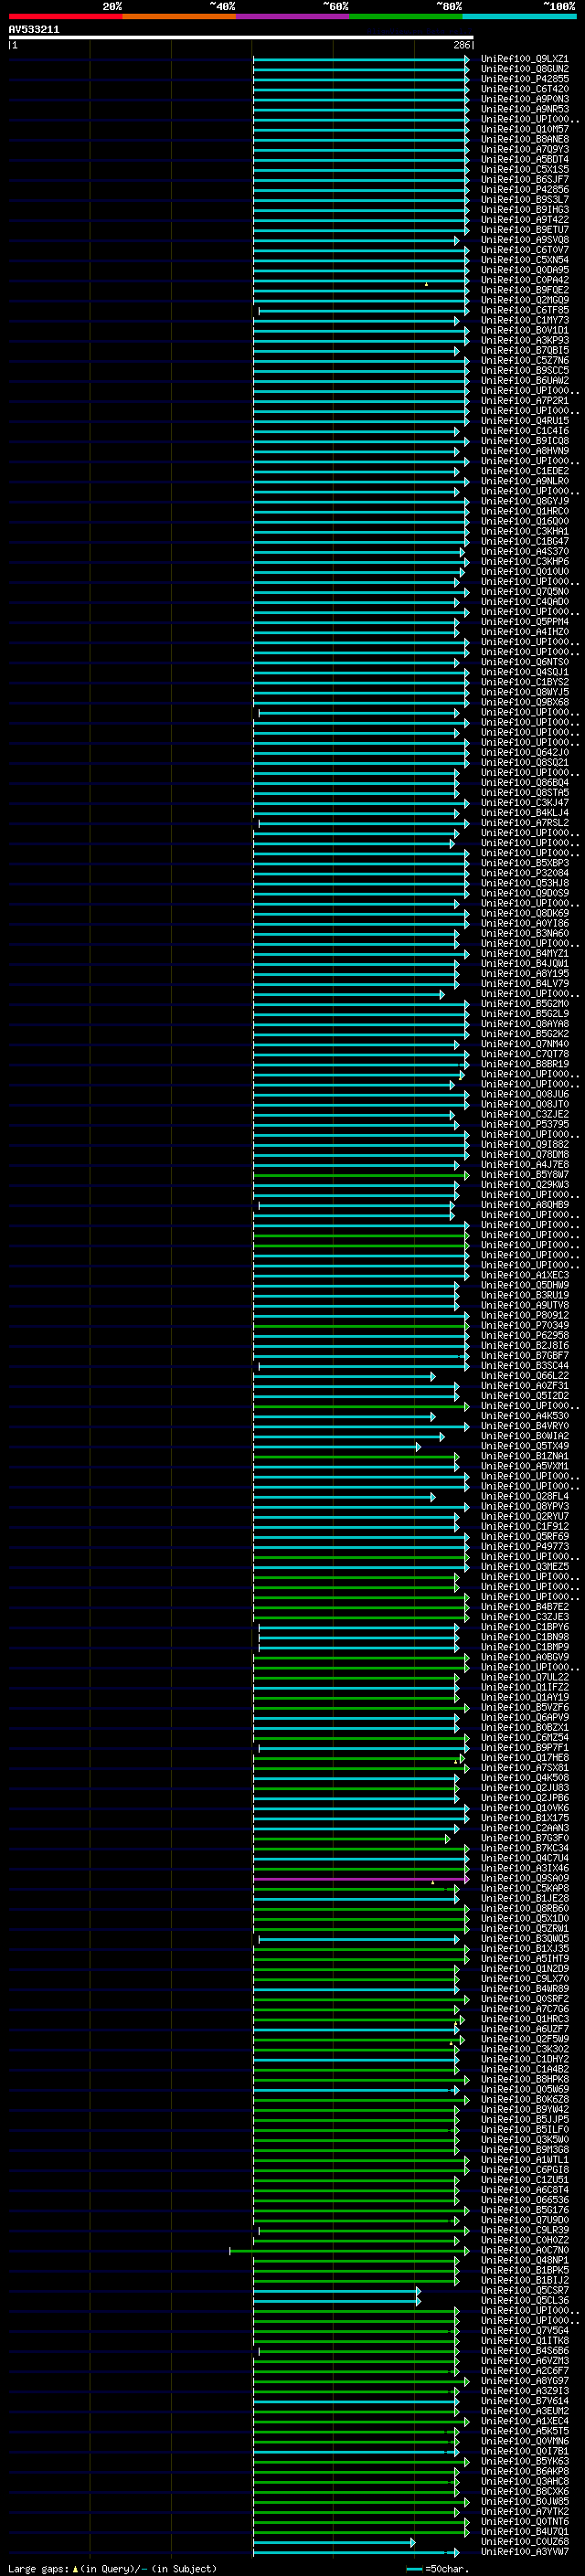The width and height of the screenshot is (585, 2576).
Task: Select hit UniRef100_P70349
Action: click(524, 1326)
